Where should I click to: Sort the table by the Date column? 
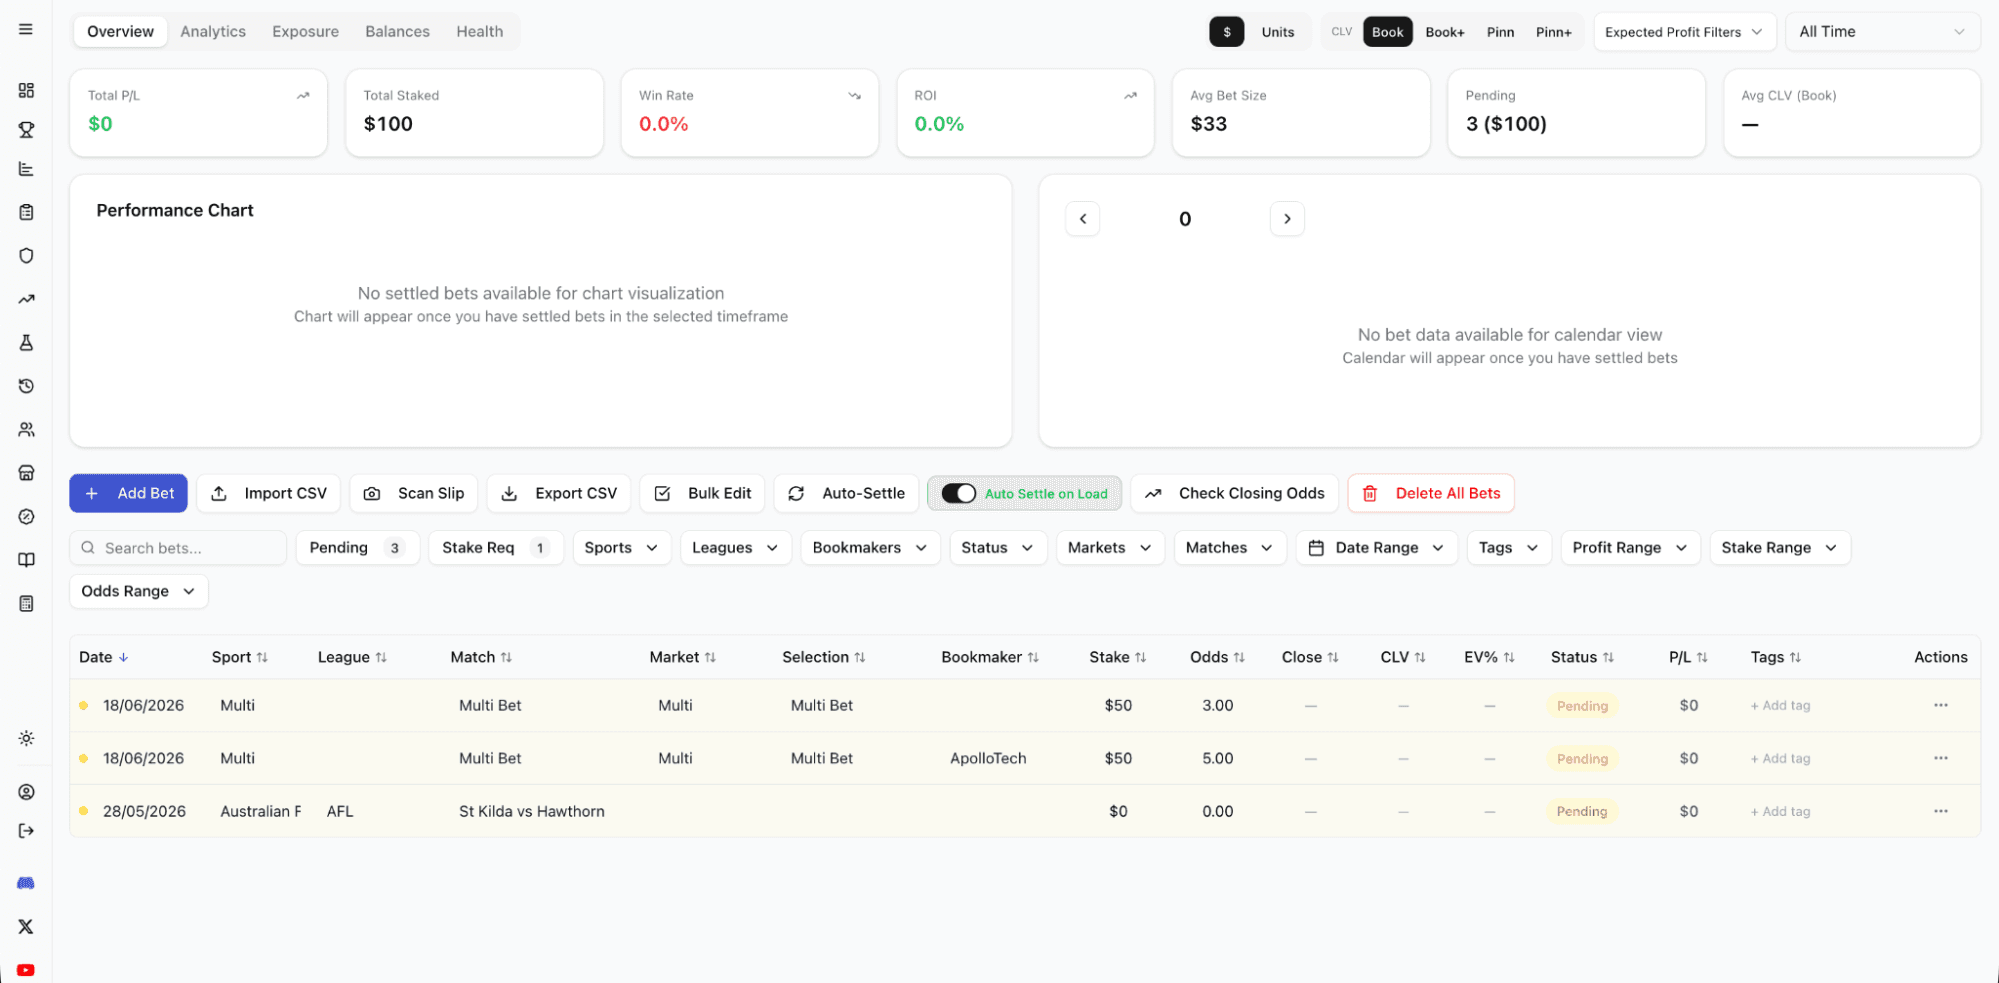point(103,657)
